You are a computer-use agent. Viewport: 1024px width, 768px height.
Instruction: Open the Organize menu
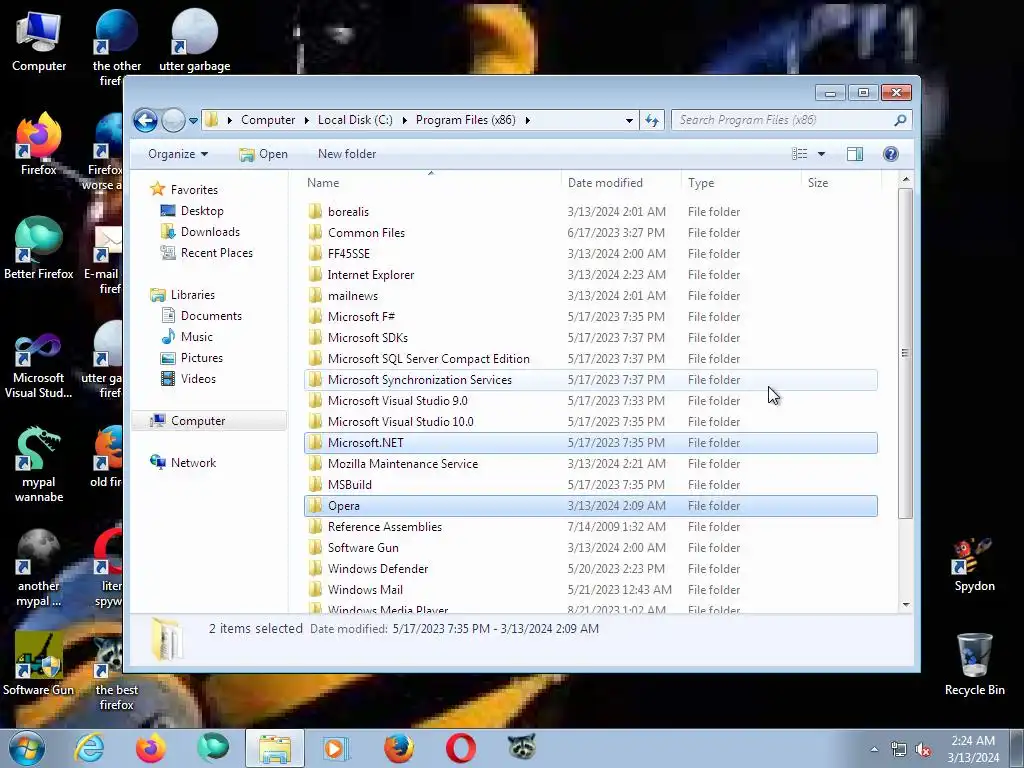coord(178,154)
